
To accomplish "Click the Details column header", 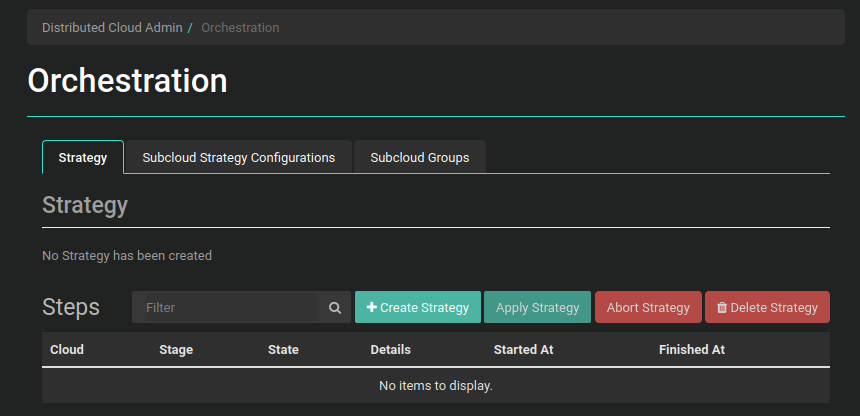I will (x=390, y=350).
